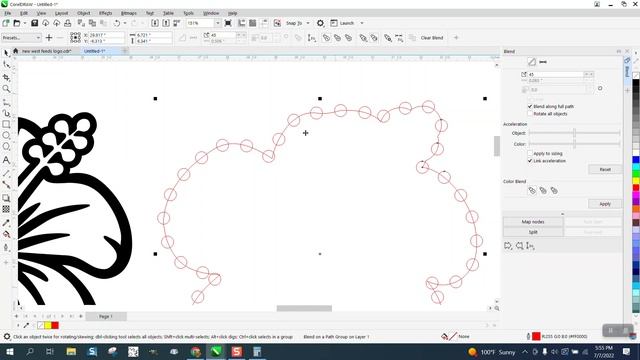
Task: Adjust the Object acceleration slider
Action: (574, 133)
